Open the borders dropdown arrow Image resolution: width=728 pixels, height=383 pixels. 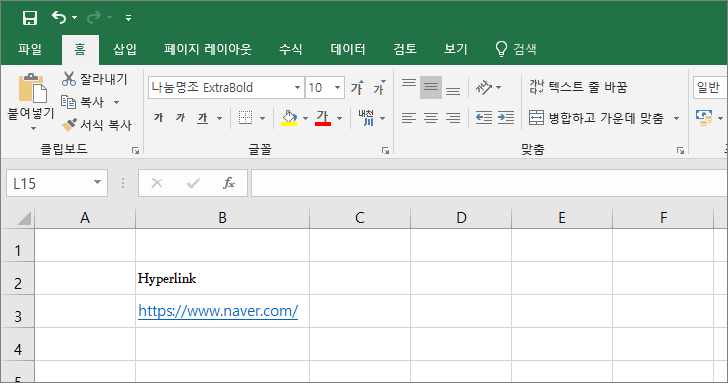(x=262, y=118)
